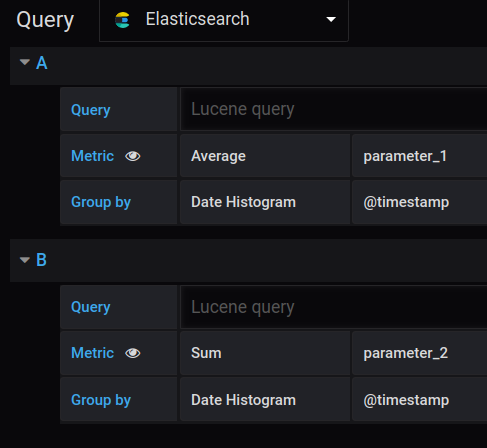Select the parameter_2 field segment
The height and width of the screenshot is (448, 487).
[419, 353]
